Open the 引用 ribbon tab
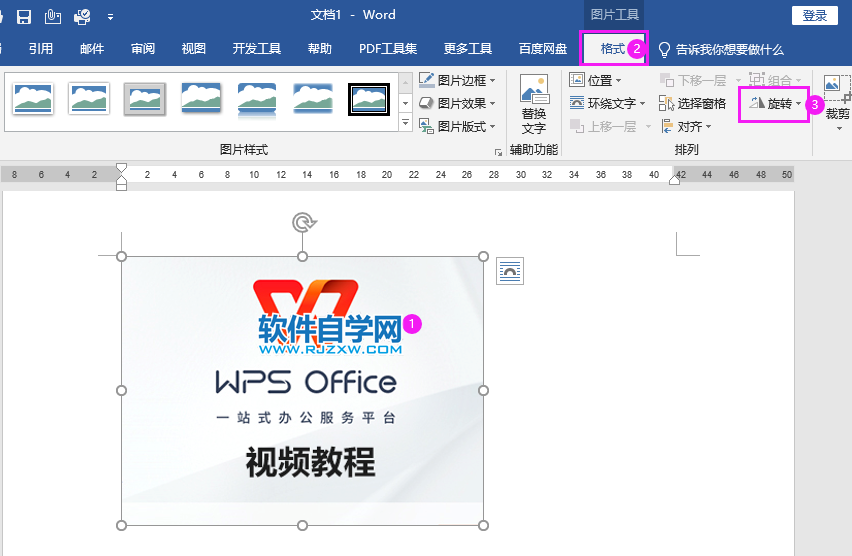This screenshot has width=852, height=556. [41, 49]
